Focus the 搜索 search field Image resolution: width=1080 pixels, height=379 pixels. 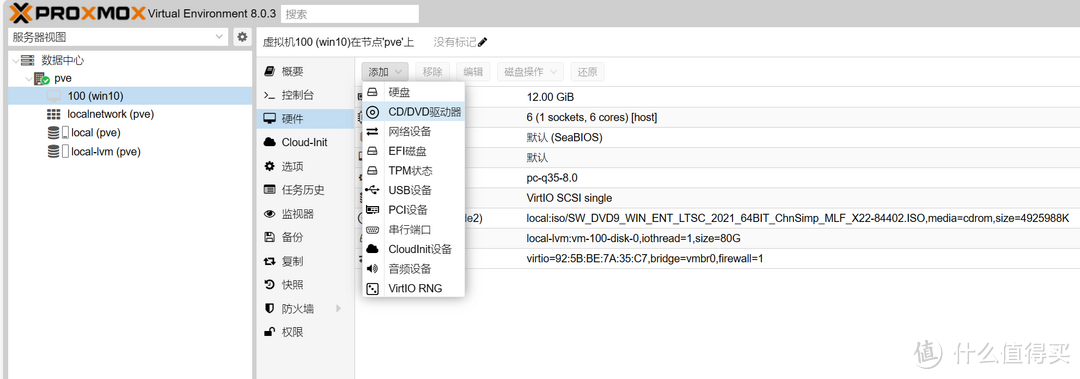pyautogui.click(x=350, y=14)
